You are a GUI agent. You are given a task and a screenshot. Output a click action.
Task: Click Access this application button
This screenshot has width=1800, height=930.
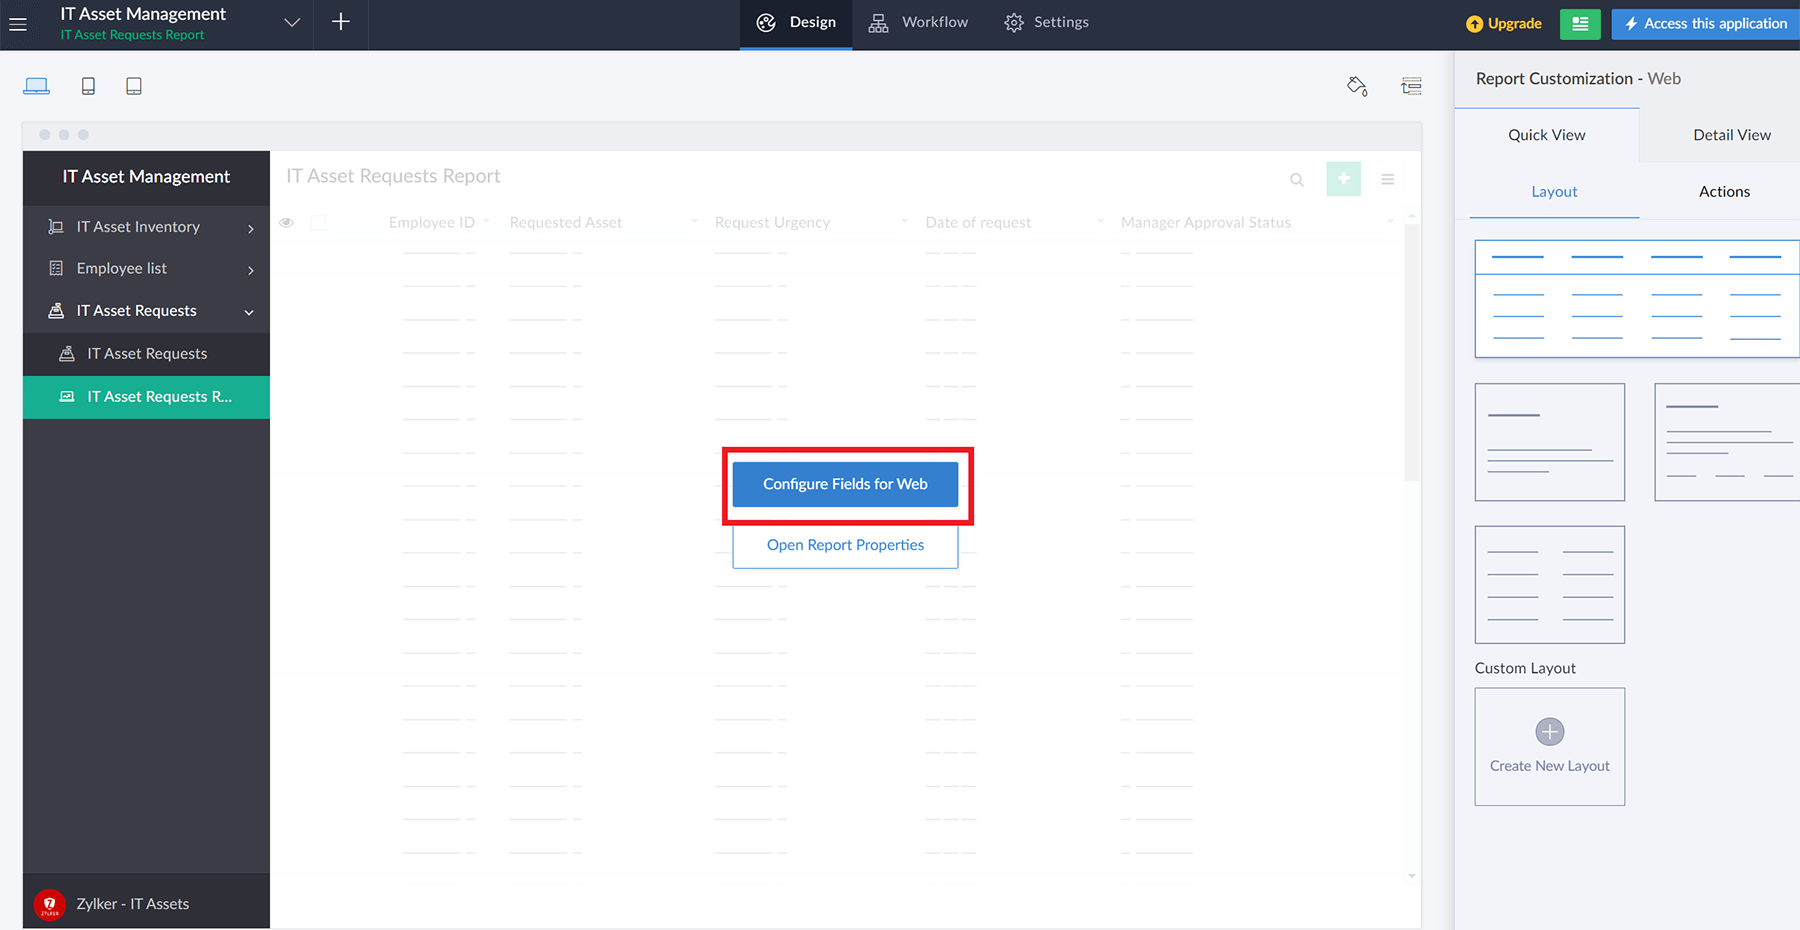1706,24
